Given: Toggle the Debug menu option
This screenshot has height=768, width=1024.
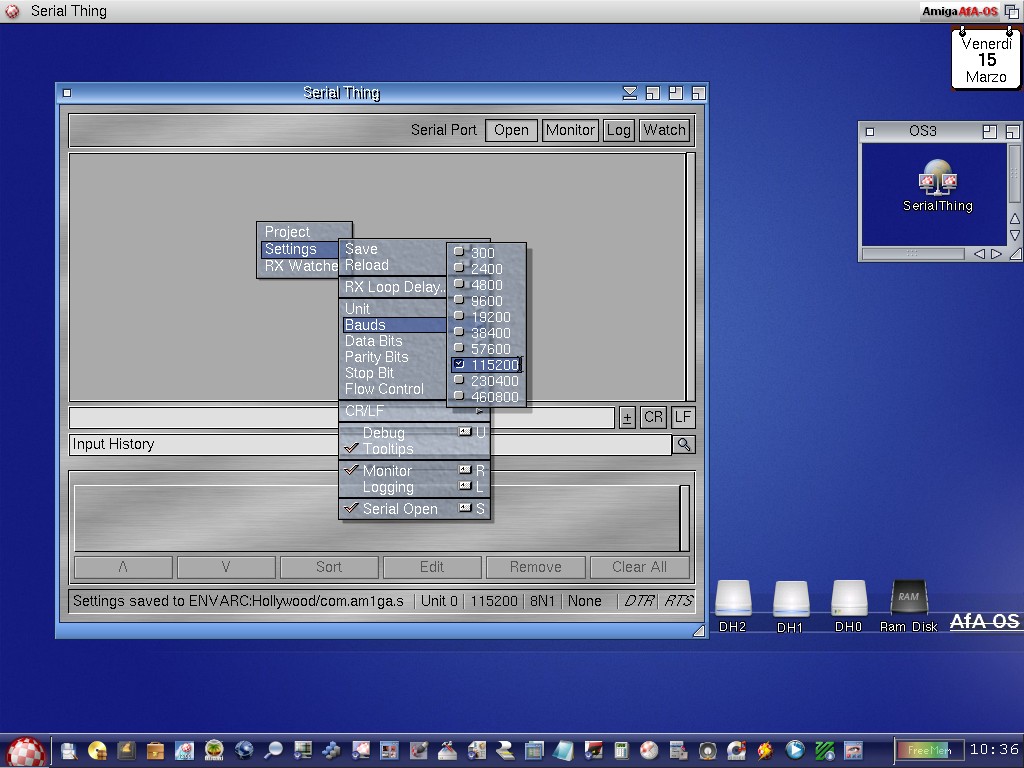Looking at the screenshot, I should (x=383, y=433).
